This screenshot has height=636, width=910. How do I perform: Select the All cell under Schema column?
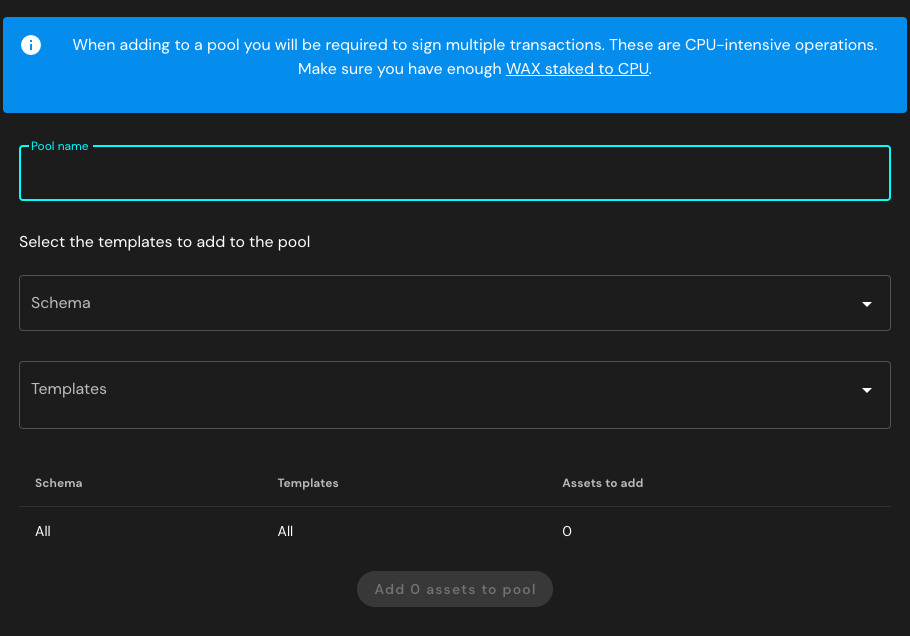(x=43, y=531)
